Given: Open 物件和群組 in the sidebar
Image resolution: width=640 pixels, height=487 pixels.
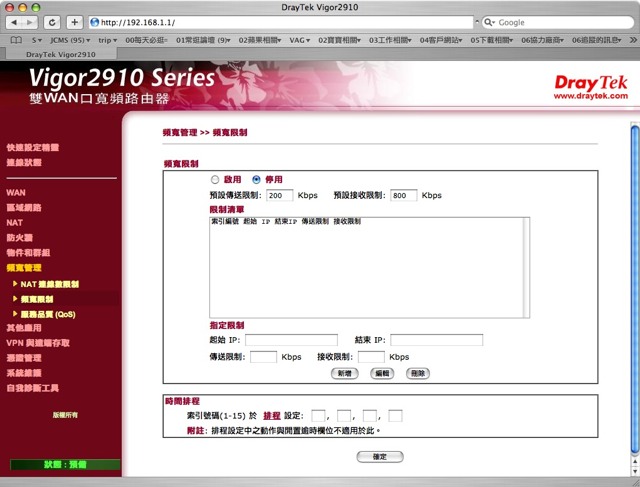Looking at the screenshot, I should pyautogui.click(x=28, y=253).
